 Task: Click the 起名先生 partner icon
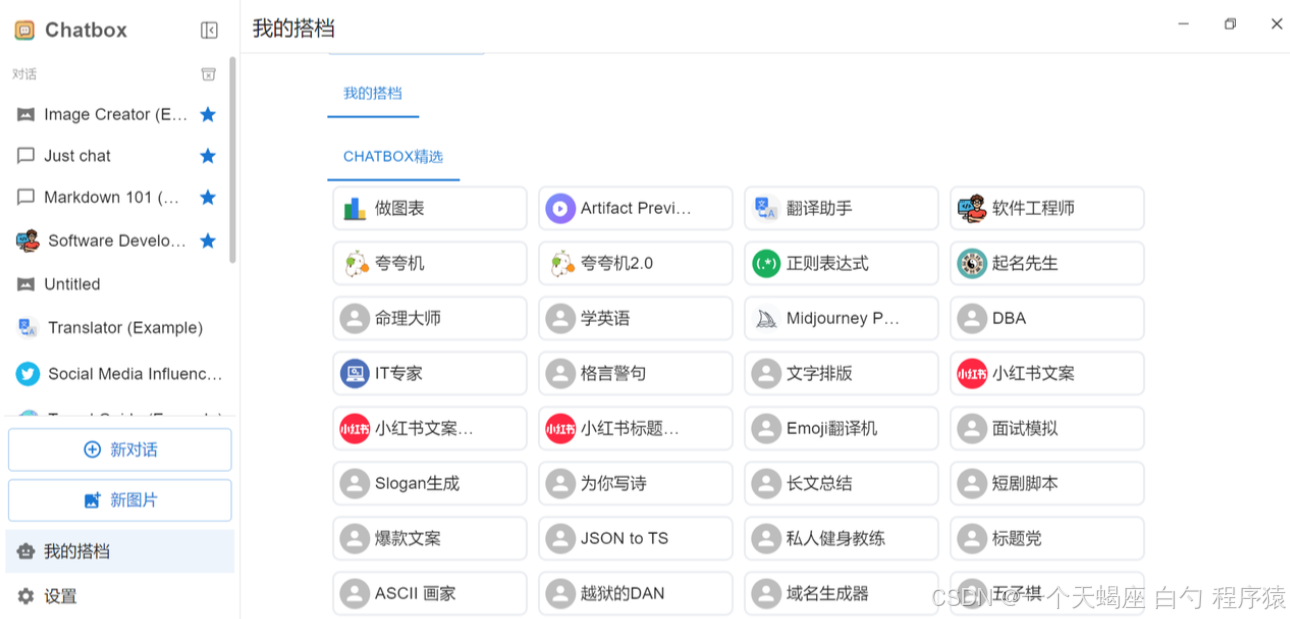click(x=972, y=264)
